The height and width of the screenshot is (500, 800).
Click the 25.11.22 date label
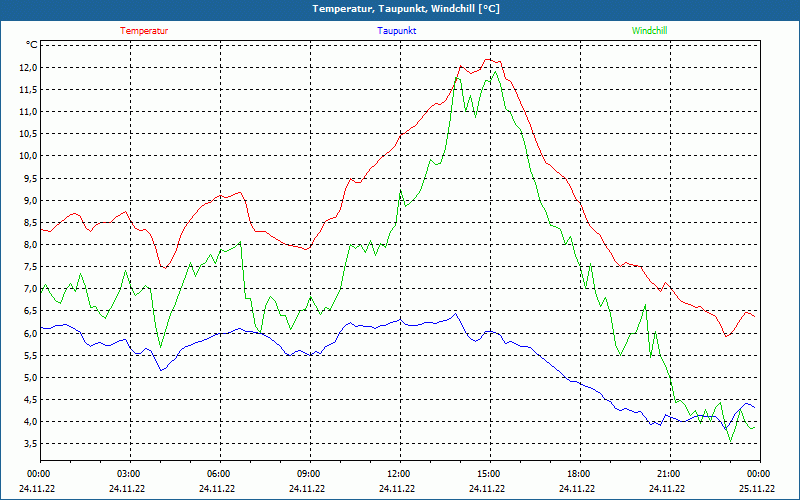[757, 488]
